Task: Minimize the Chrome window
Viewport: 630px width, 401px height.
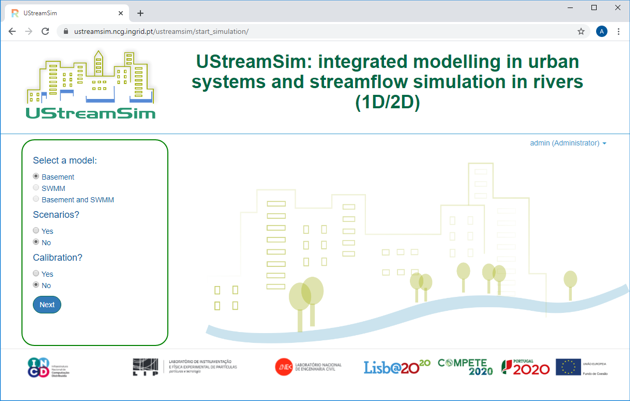Action: click(570, 8)
